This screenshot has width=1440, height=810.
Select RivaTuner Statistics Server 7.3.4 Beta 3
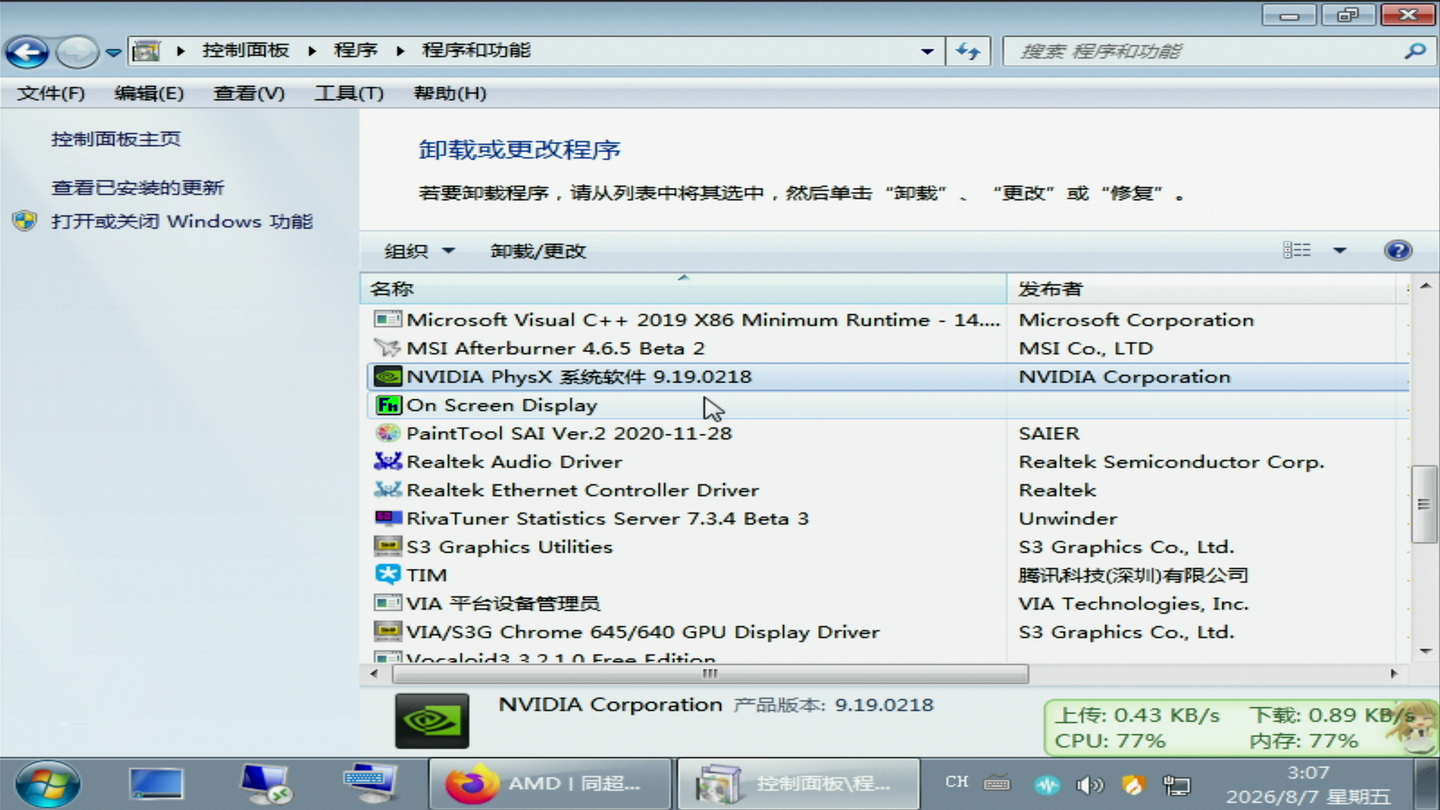tap(607, 518)
